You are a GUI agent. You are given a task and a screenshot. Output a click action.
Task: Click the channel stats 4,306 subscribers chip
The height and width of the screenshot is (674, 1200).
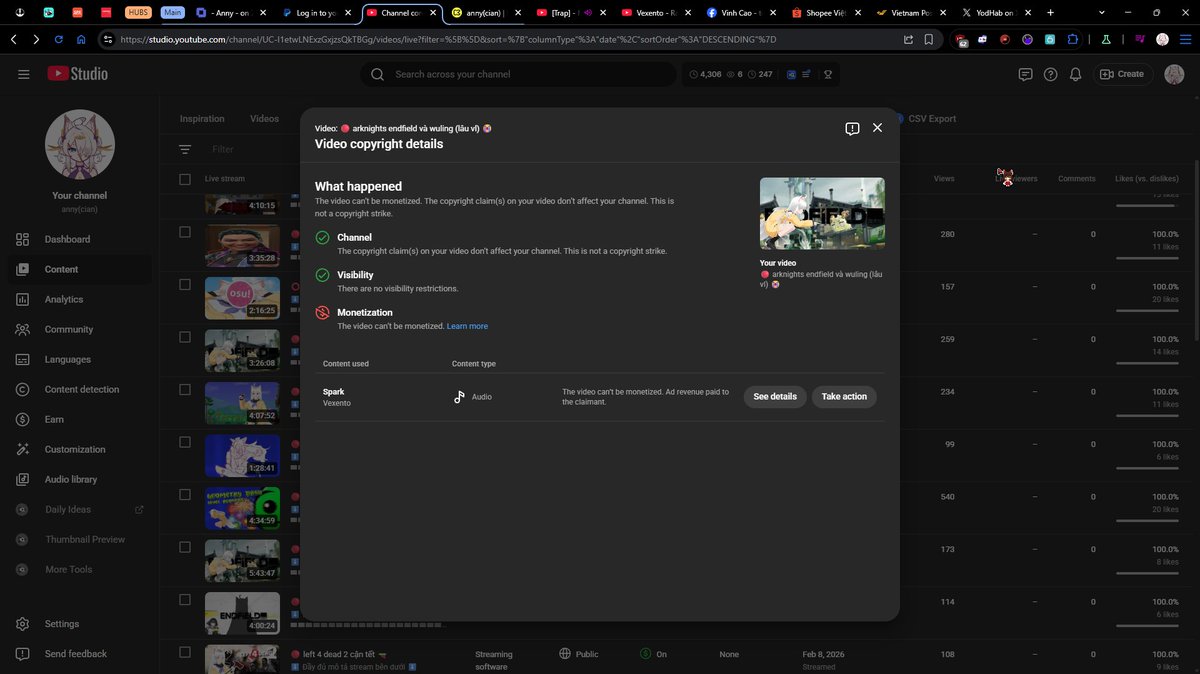tap(705, 74)
